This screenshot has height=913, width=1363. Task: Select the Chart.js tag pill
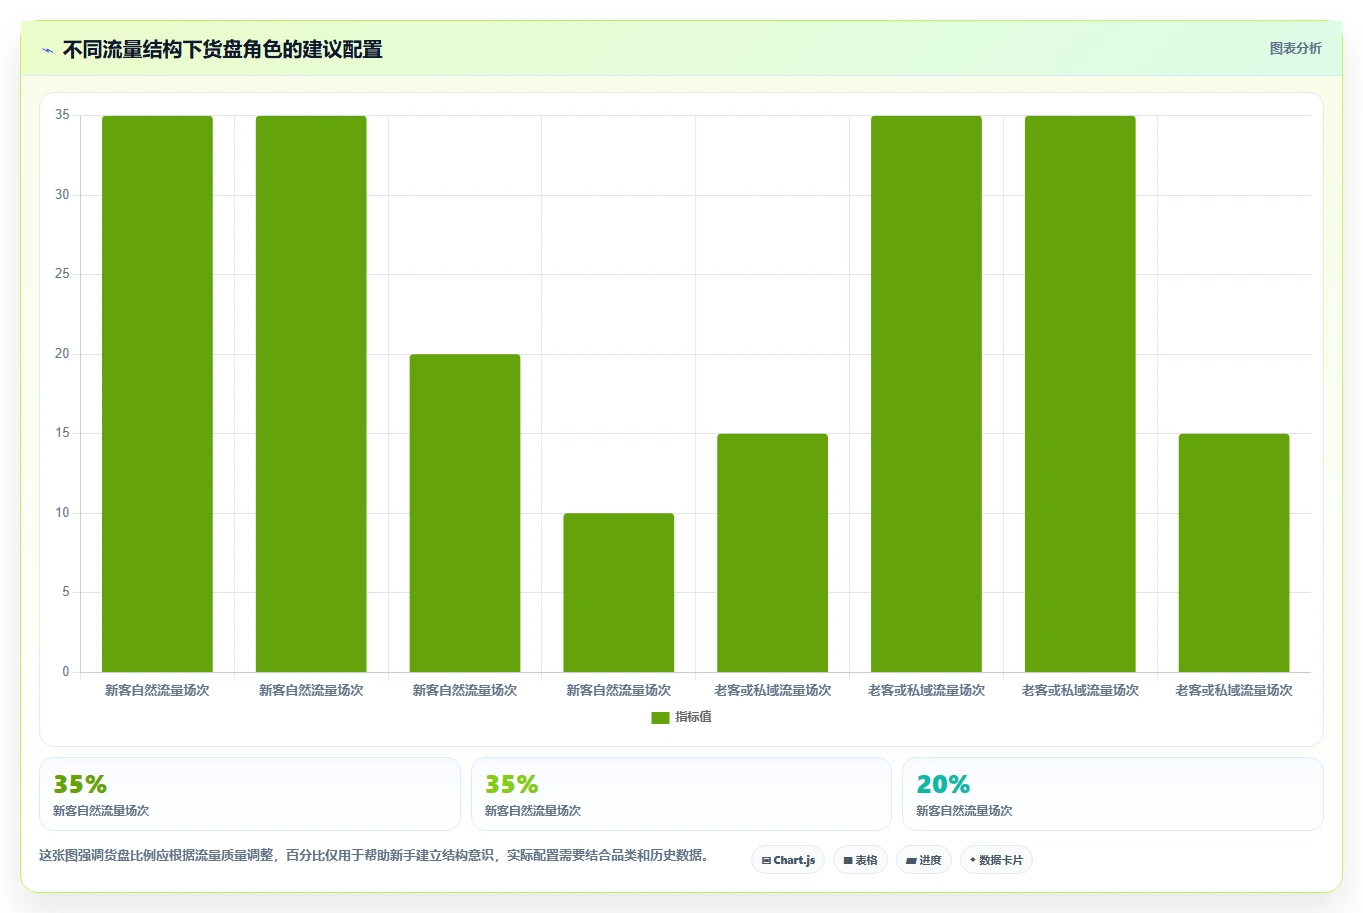point(788,860)
